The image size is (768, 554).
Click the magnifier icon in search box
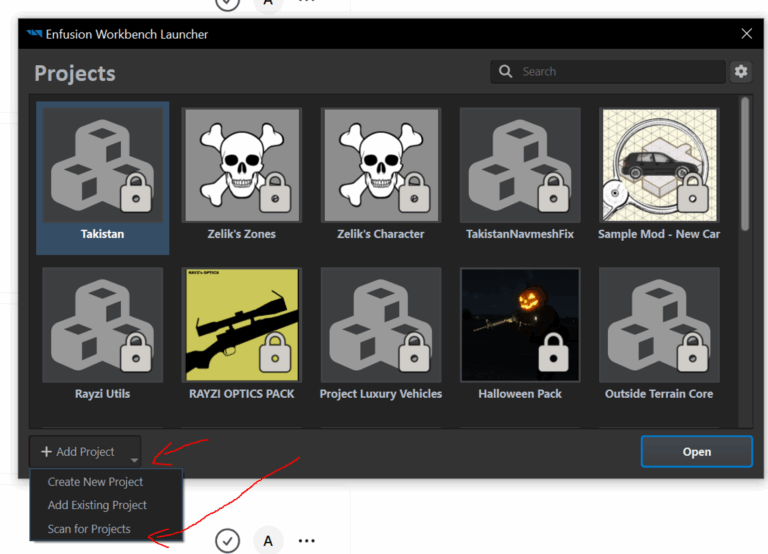click(x=506, y=72)
